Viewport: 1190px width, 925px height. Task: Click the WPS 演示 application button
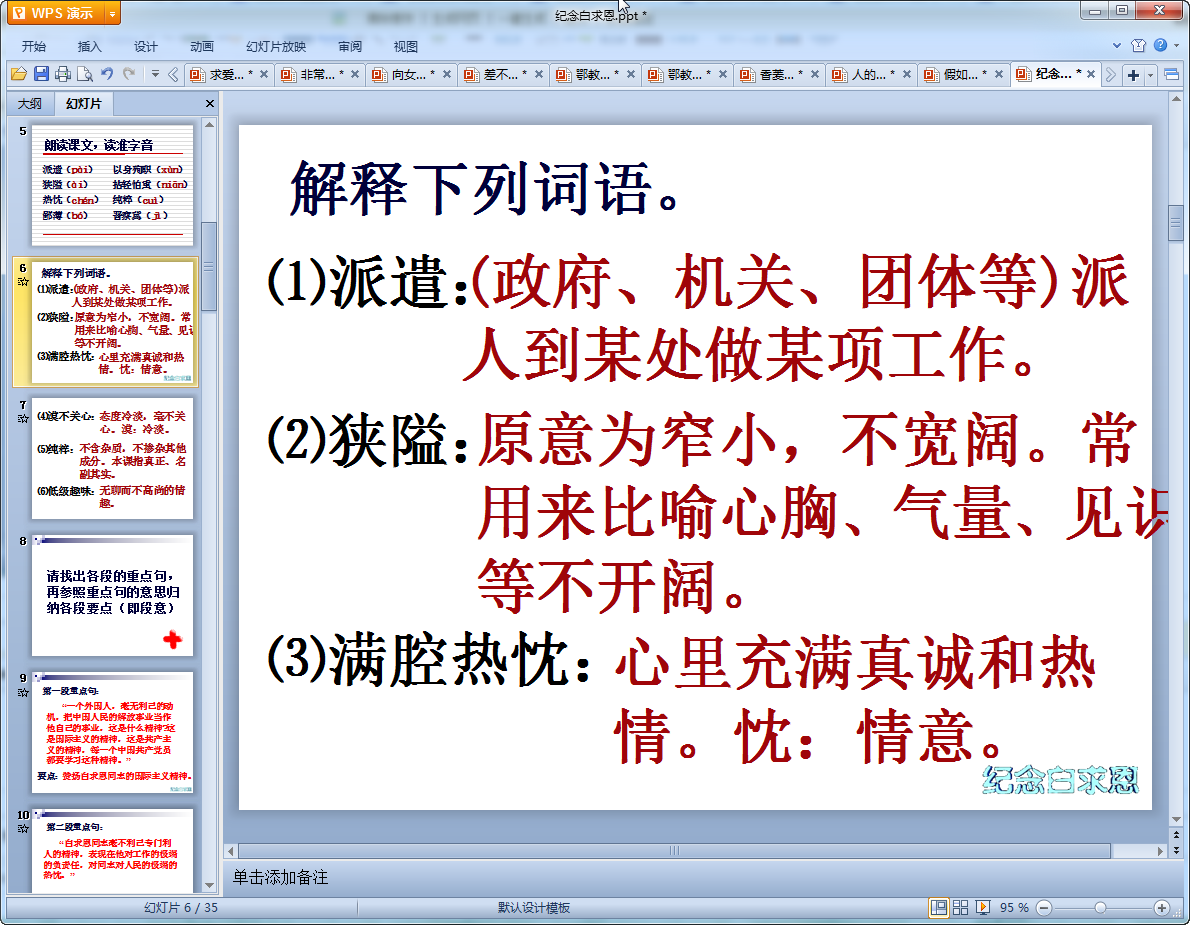click(x=55, y=14)
